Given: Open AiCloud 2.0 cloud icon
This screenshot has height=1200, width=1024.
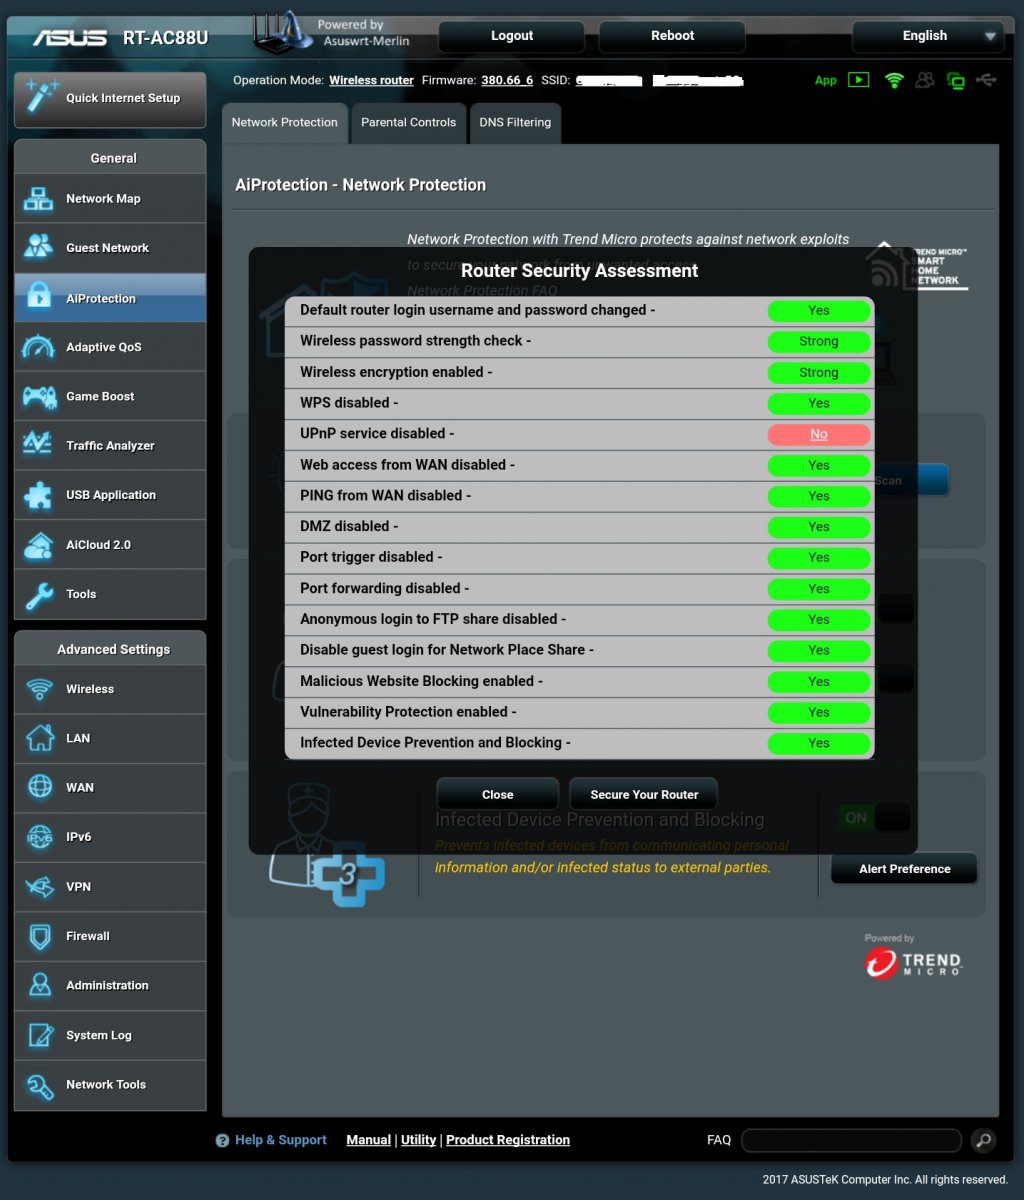Looking at the screenshot, I should tap(39, 544).
